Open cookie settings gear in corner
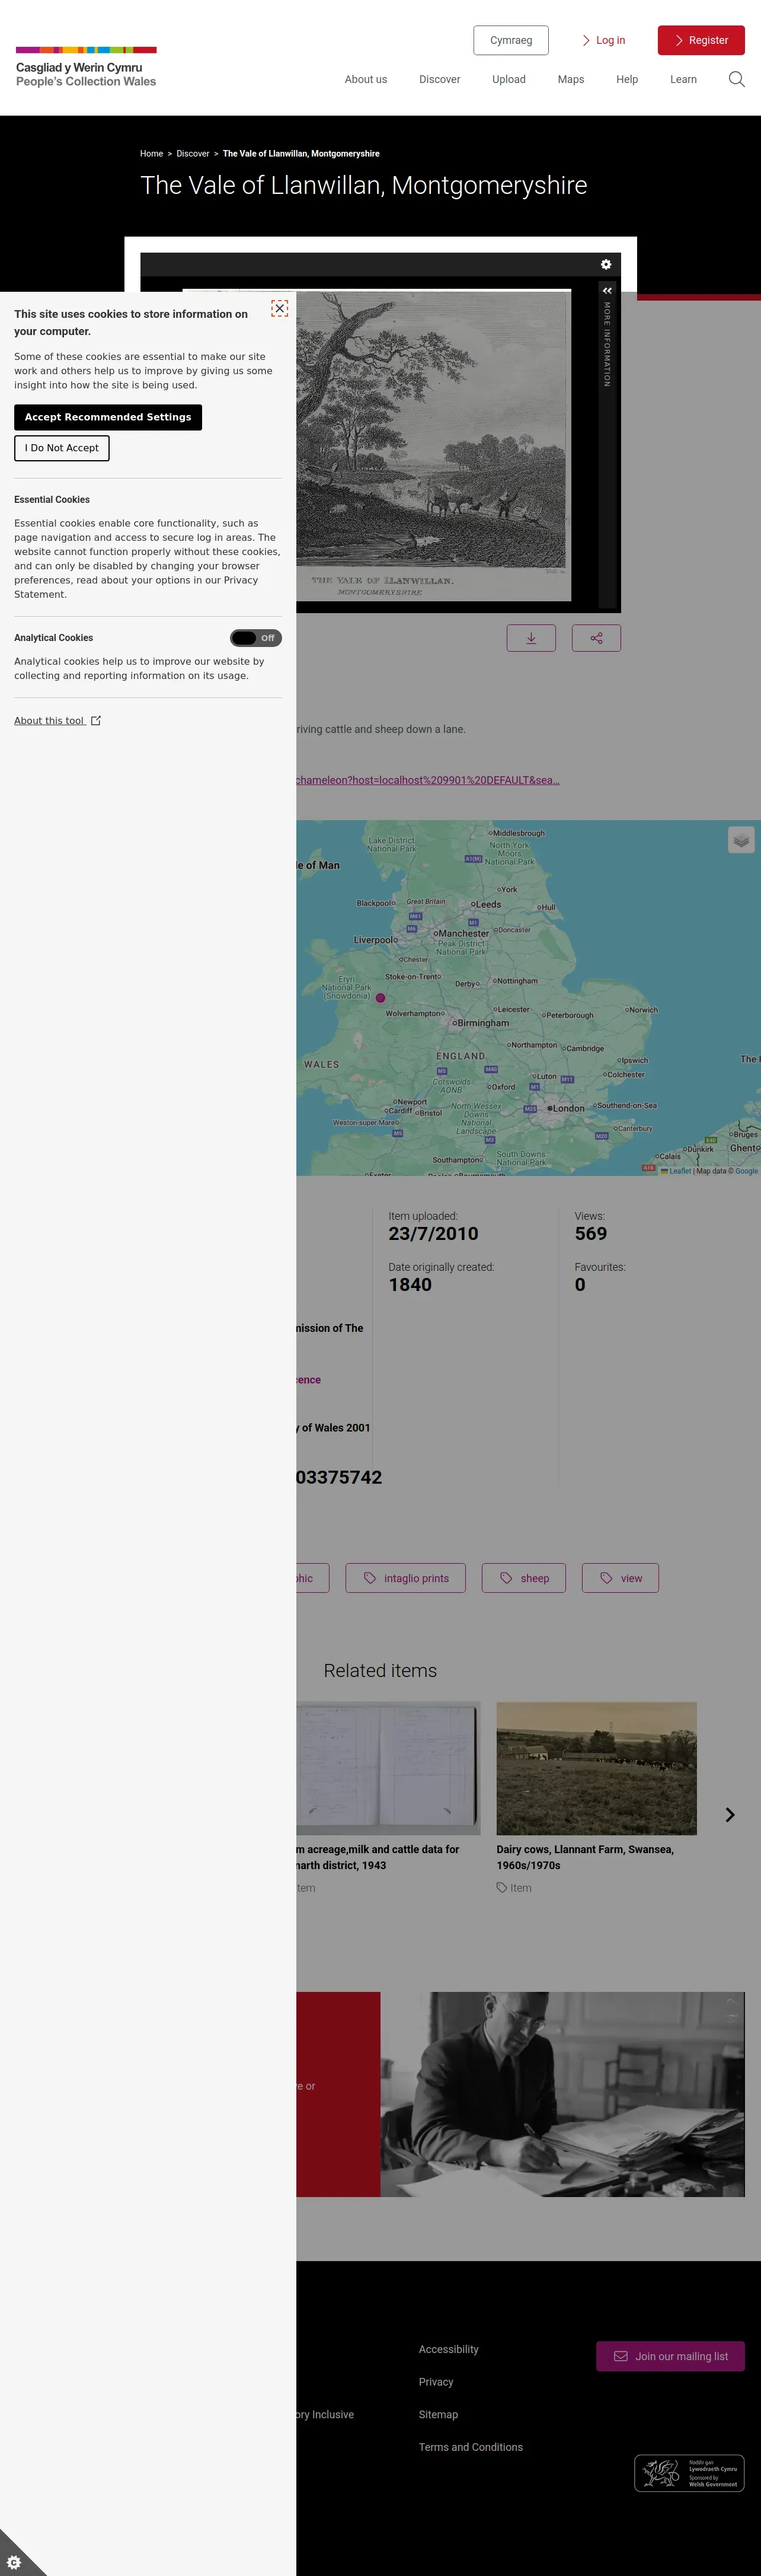The image size is (761, 2576). pos(14,2562)
